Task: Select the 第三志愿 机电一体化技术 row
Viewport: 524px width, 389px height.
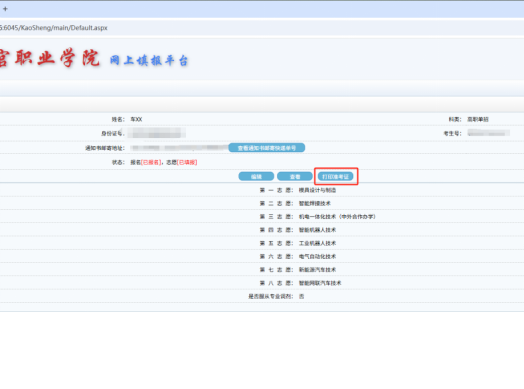Action: point(262,217)
